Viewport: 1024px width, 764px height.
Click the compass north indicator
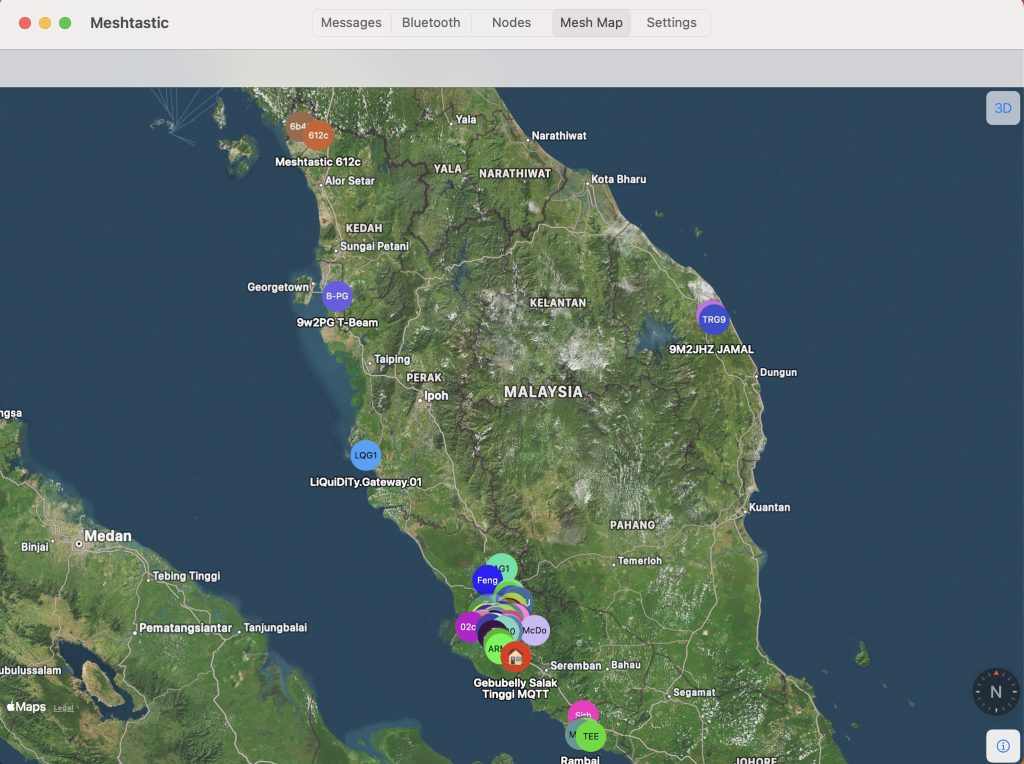coord(995,692)
